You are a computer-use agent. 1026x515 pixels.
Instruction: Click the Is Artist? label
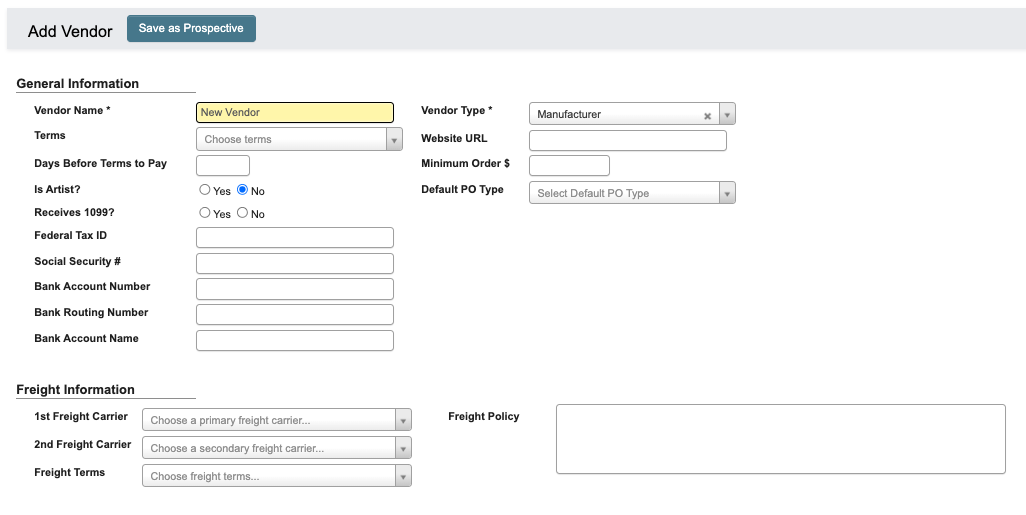pos(57,190)
